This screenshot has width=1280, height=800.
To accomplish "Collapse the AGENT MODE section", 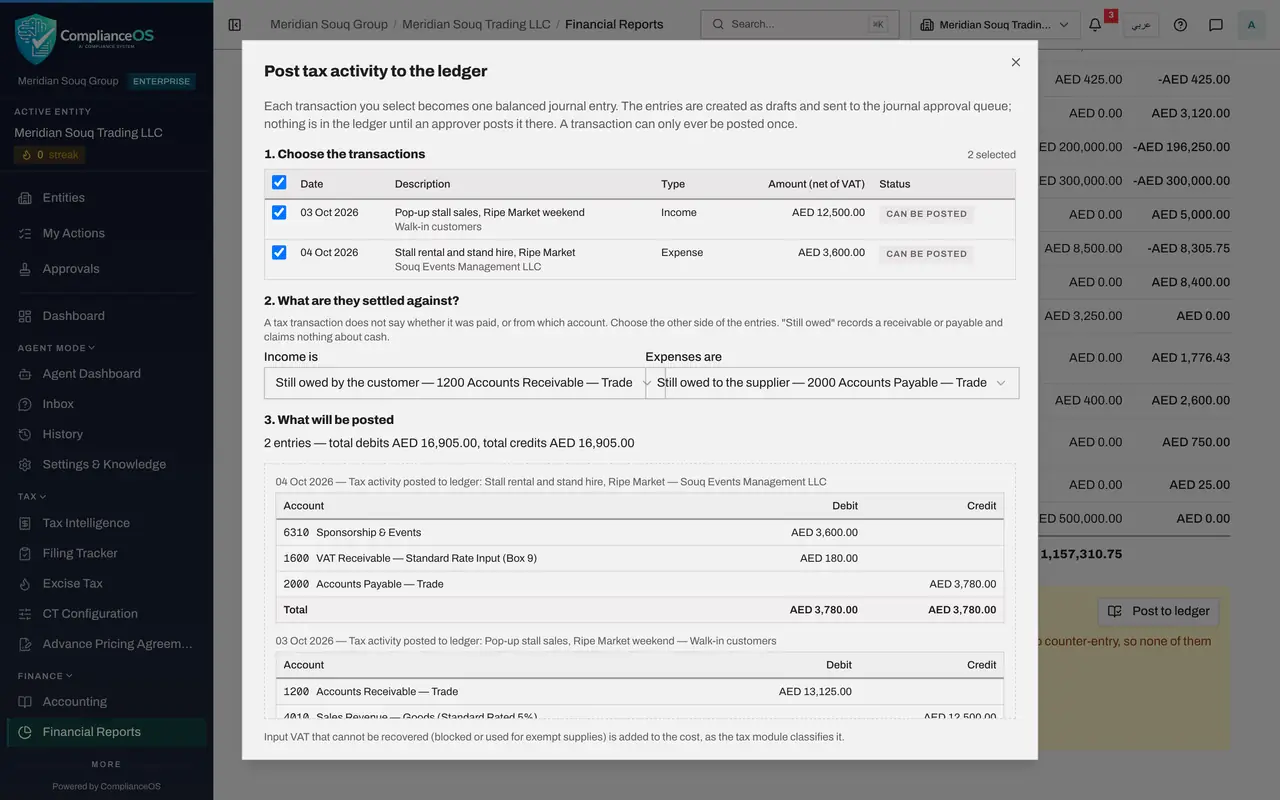I will point(56,348).
